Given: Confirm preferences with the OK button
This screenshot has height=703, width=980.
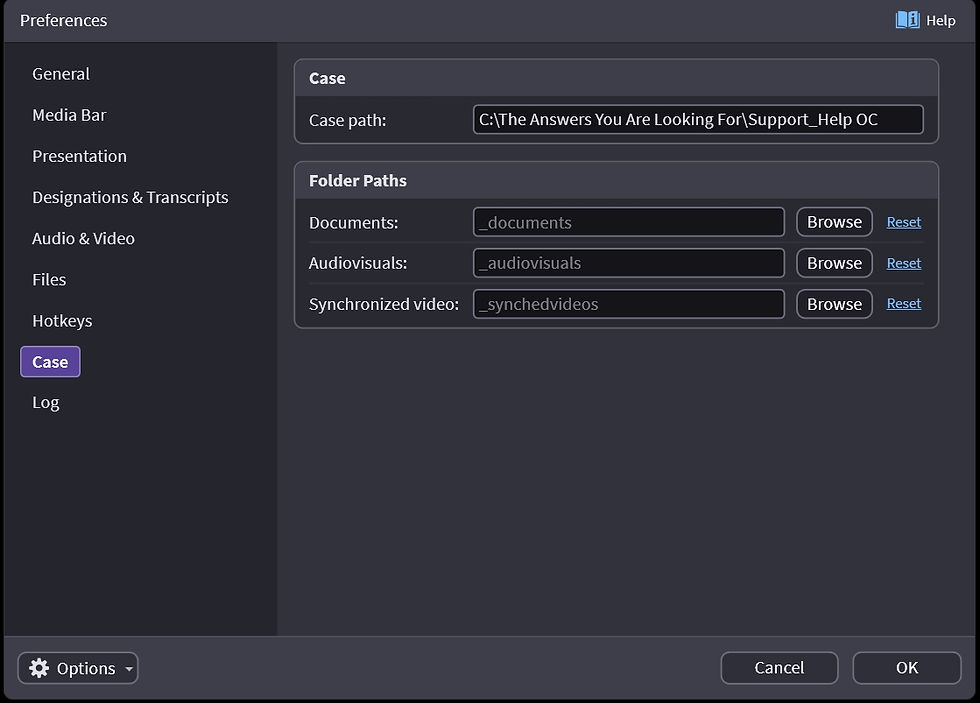Looking at the screenshot, I should tap(906, 667).
